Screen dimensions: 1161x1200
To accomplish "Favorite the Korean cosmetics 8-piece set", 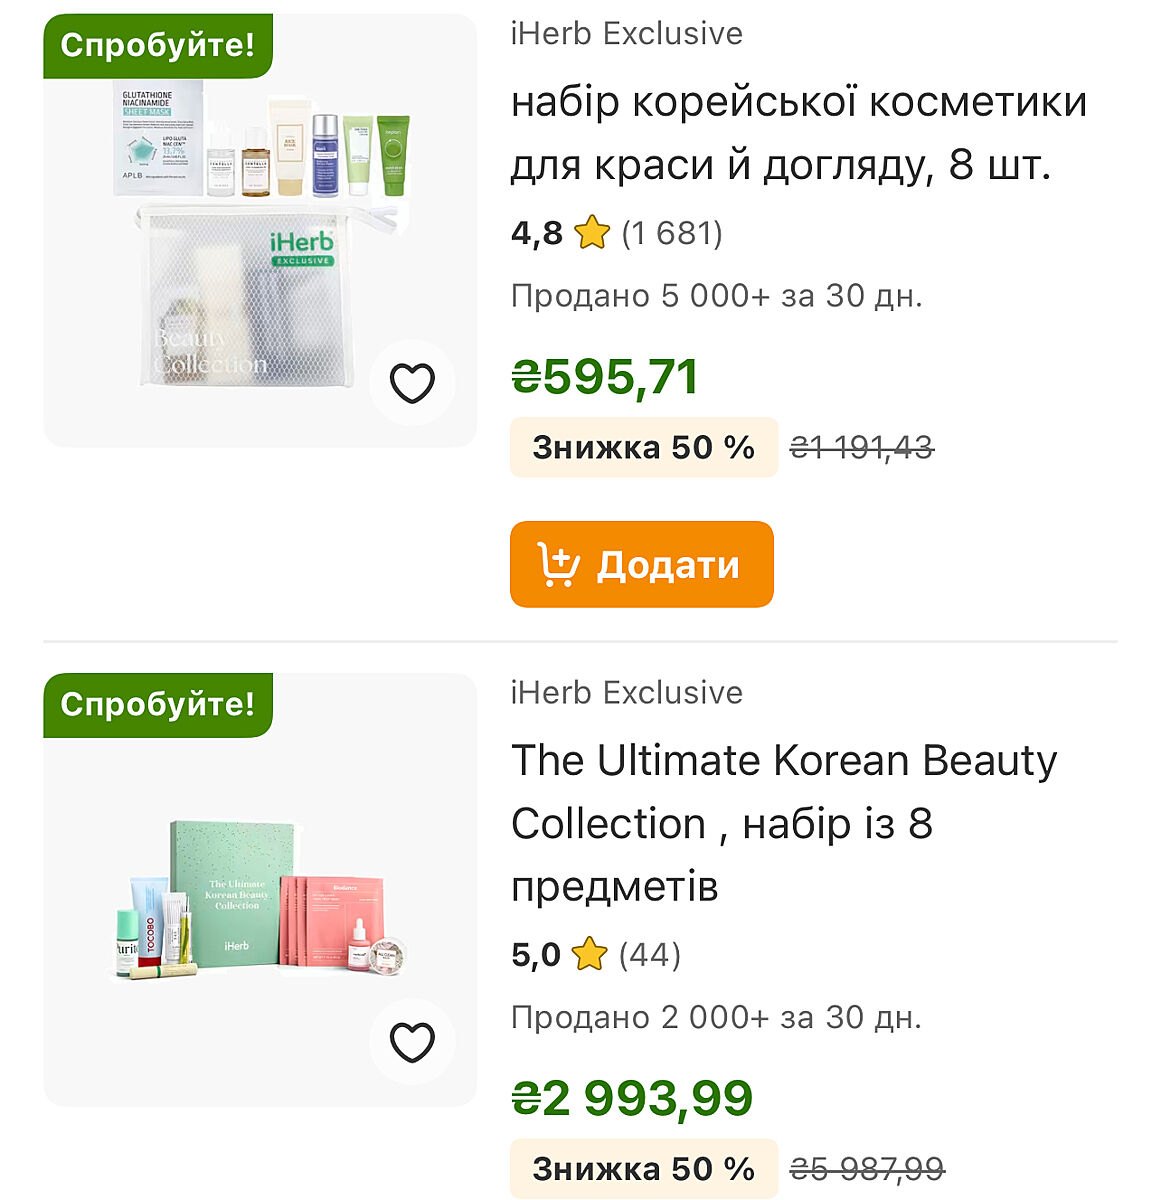I will tap(412, 384).
